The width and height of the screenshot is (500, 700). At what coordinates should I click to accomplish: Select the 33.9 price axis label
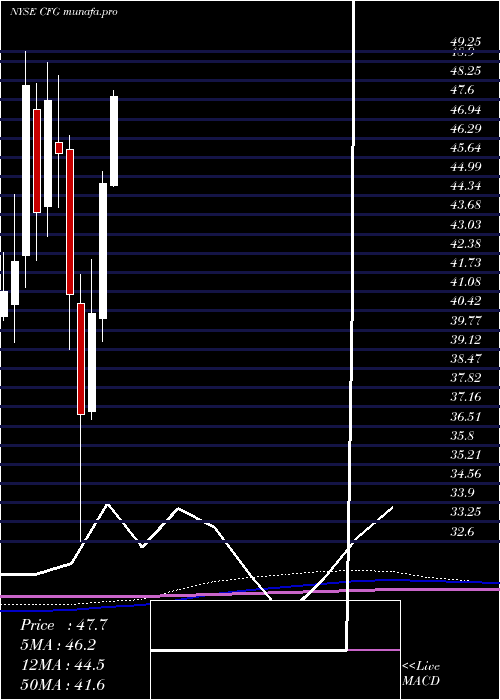462,493
